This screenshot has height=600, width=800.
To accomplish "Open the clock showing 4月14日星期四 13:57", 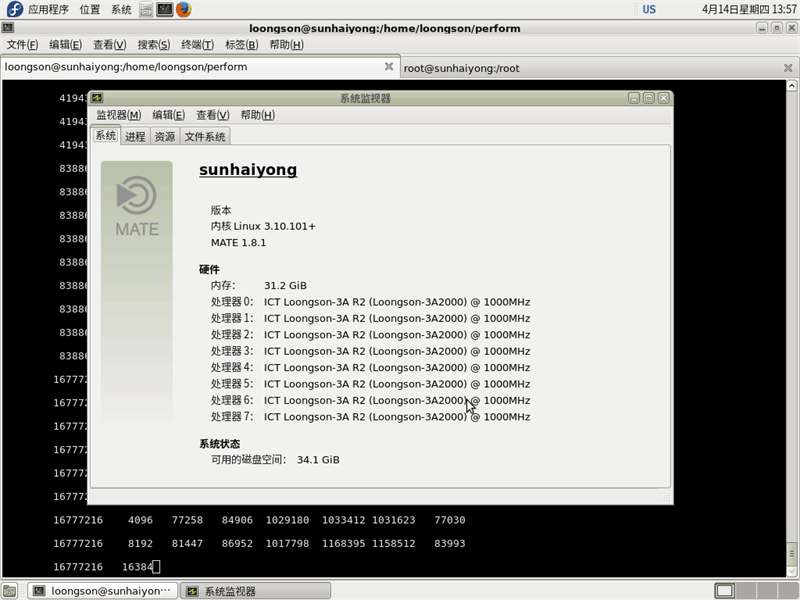I will (x=749, y=9).
